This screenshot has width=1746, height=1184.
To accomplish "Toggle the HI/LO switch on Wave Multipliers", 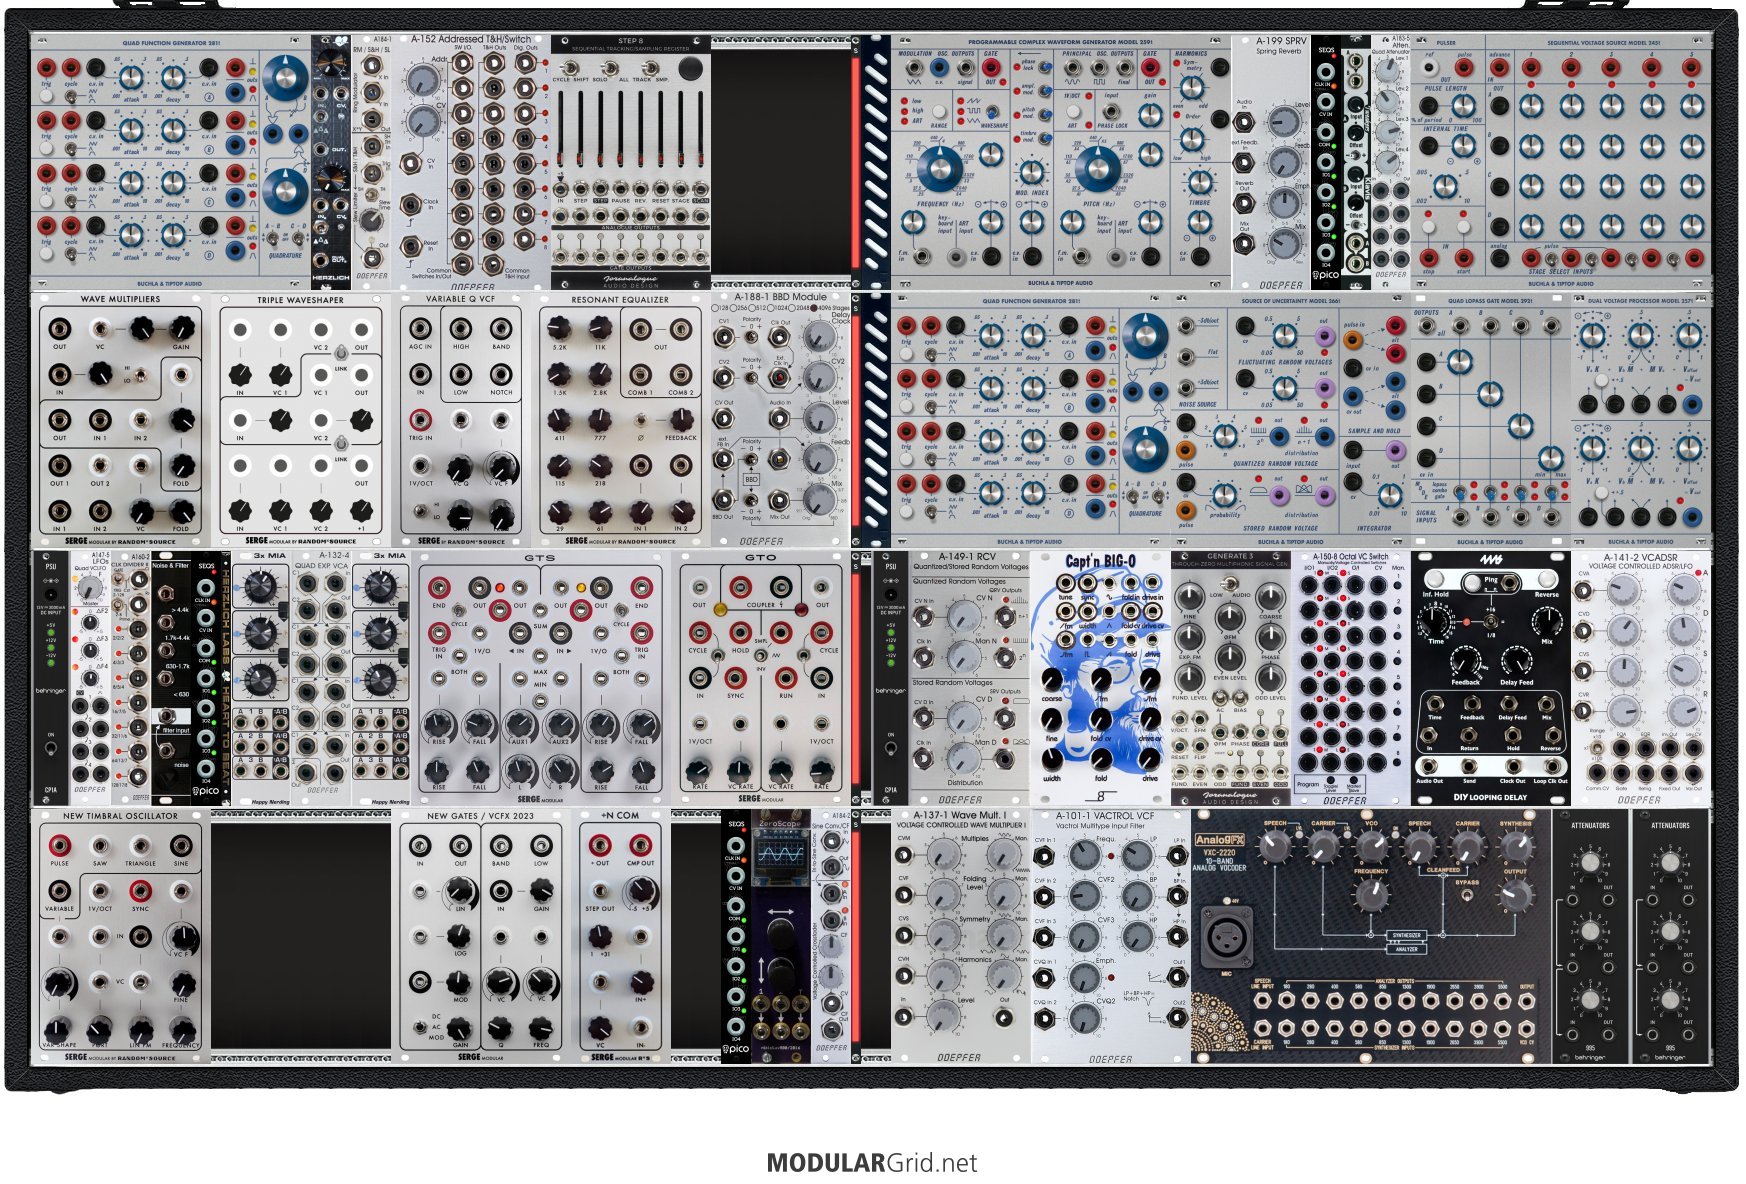I will [140, 375].
